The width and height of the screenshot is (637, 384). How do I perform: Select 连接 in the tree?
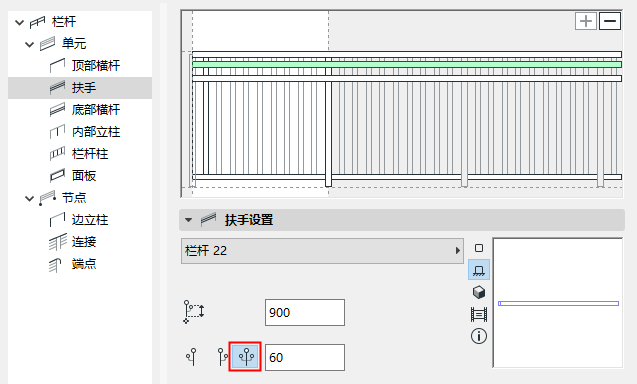(x=84, y=242)
